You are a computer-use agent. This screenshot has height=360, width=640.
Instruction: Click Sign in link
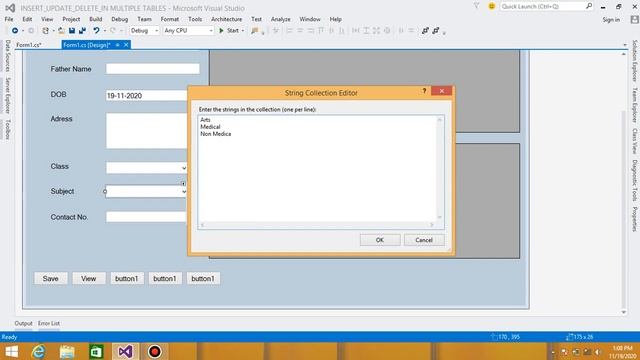[611, 20]
